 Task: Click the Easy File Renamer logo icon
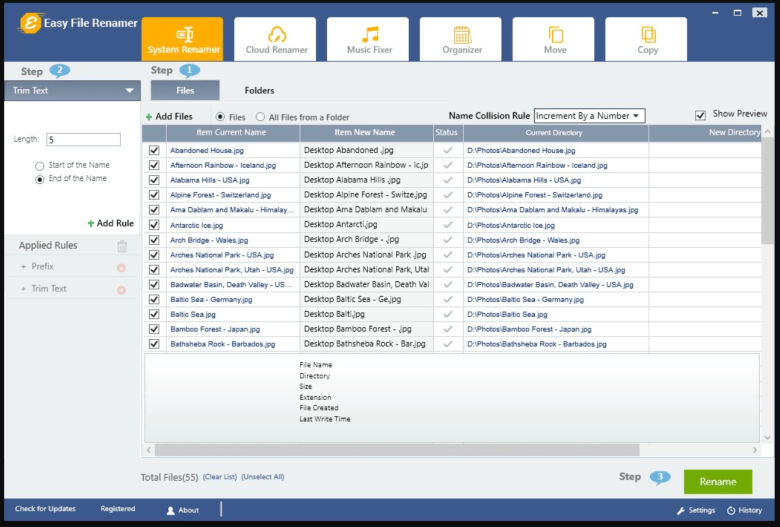point(29,23)
